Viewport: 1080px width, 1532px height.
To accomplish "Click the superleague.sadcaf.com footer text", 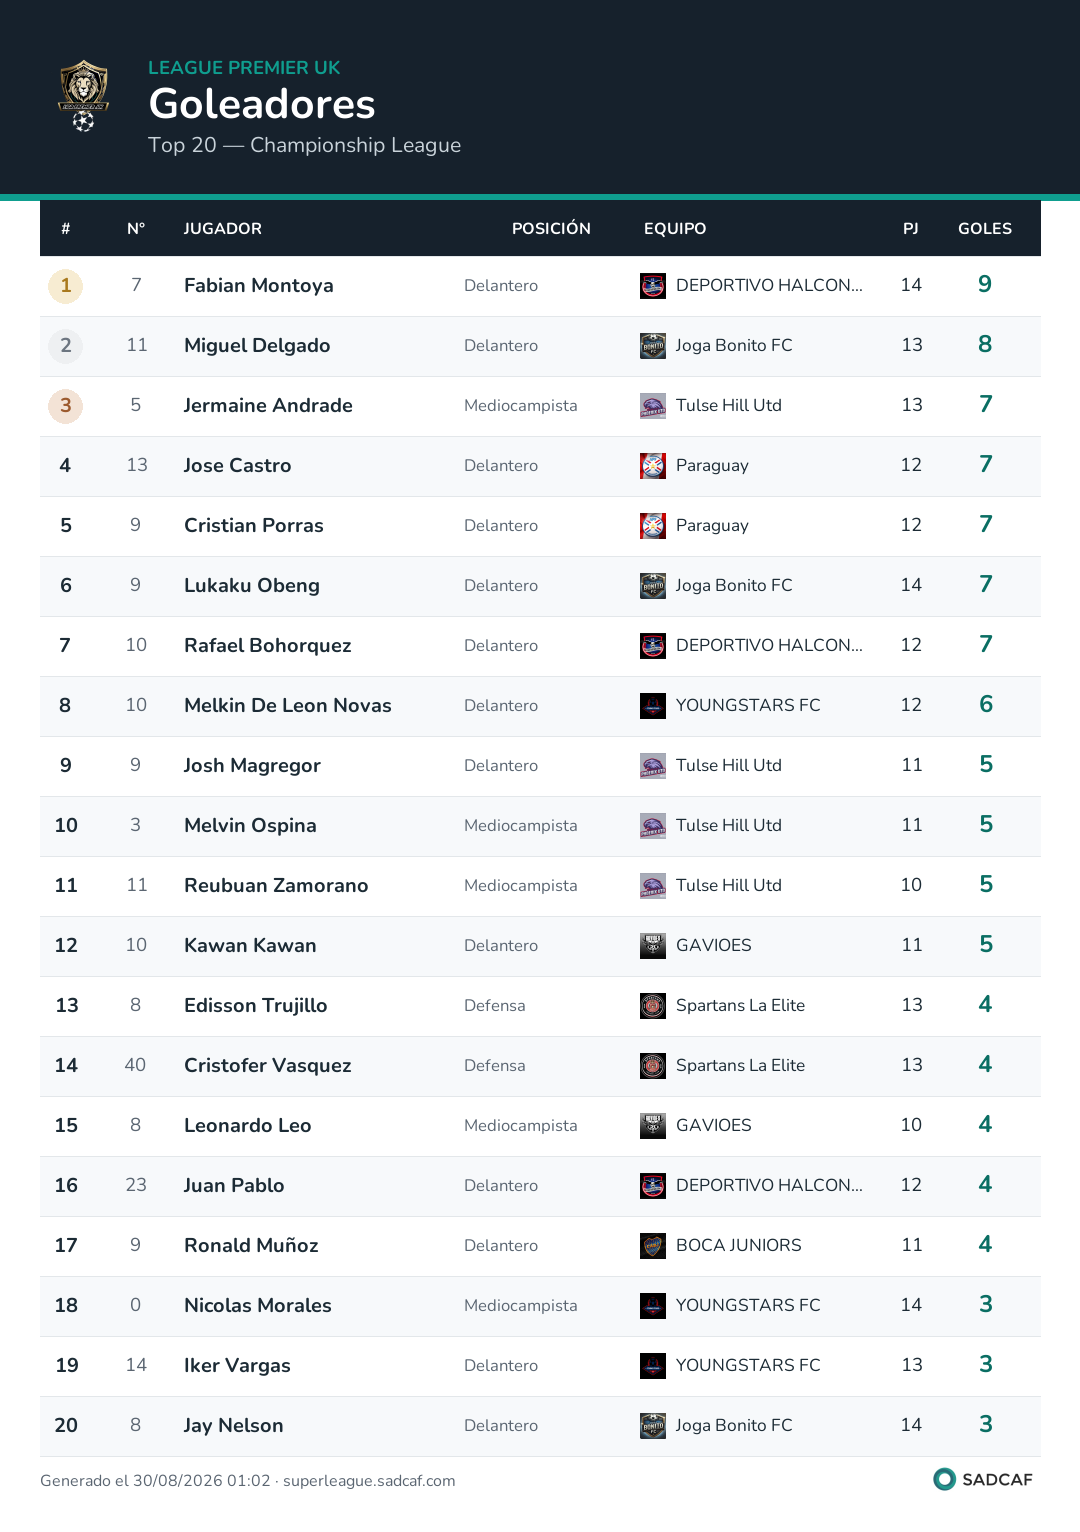I will [369, 1481].
